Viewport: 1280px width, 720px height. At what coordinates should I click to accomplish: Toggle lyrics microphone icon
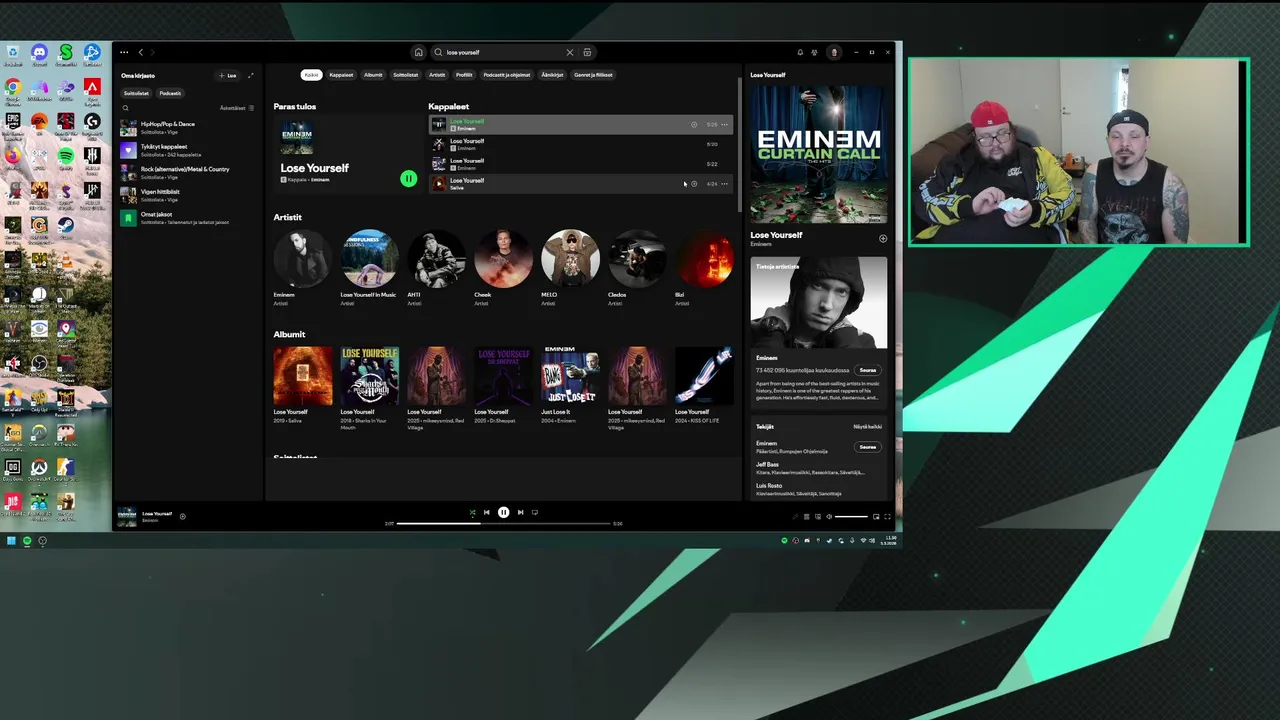(x=796, y=517)
